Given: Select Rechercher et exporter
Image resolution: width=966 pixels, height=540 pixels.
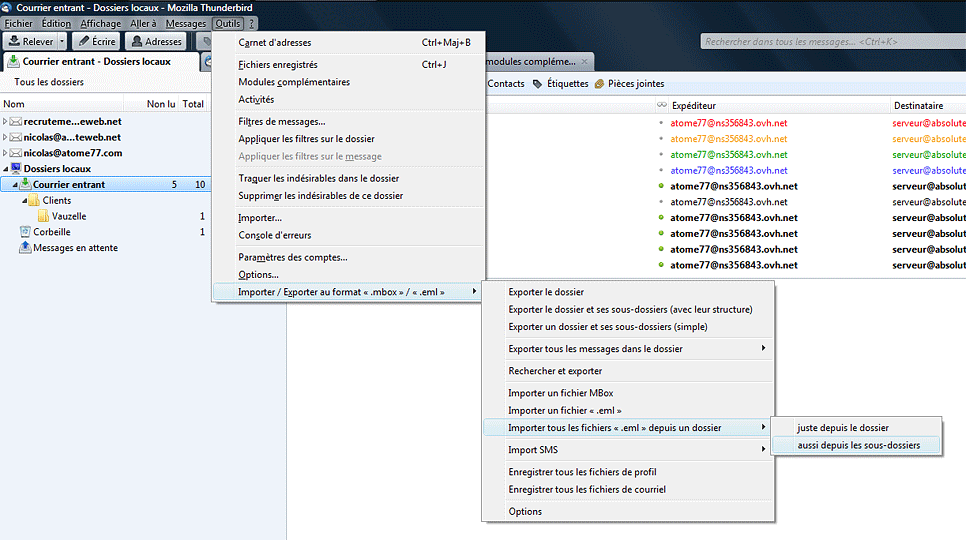Looking at the screenshot, I should [628, 371].
